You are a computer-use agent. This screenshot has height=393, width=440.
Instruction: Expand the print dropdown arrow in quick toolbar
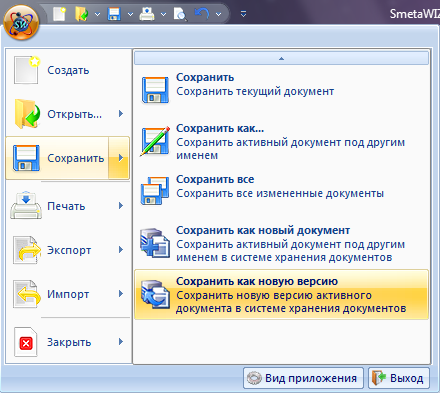163,14
